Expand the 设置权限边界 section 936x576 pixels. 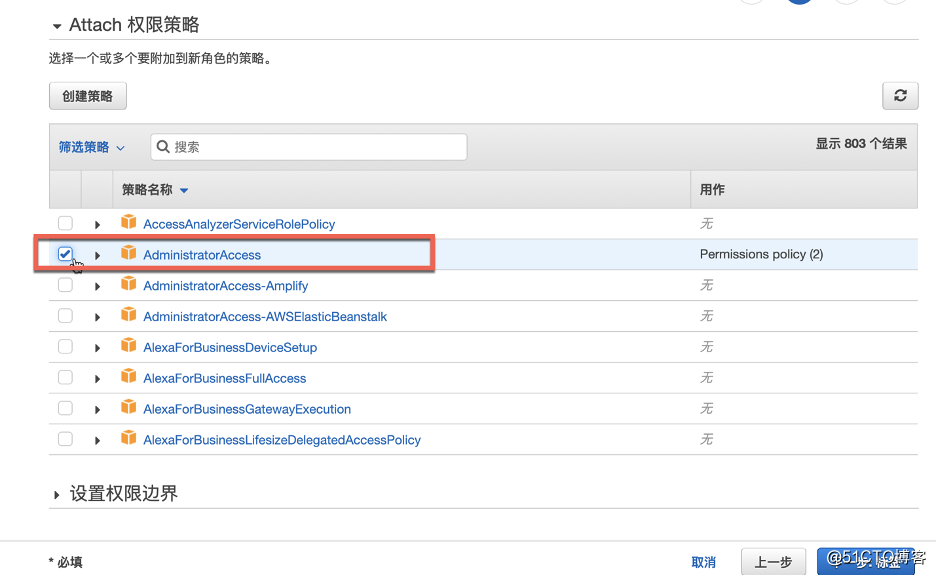(x=57, y=495)
